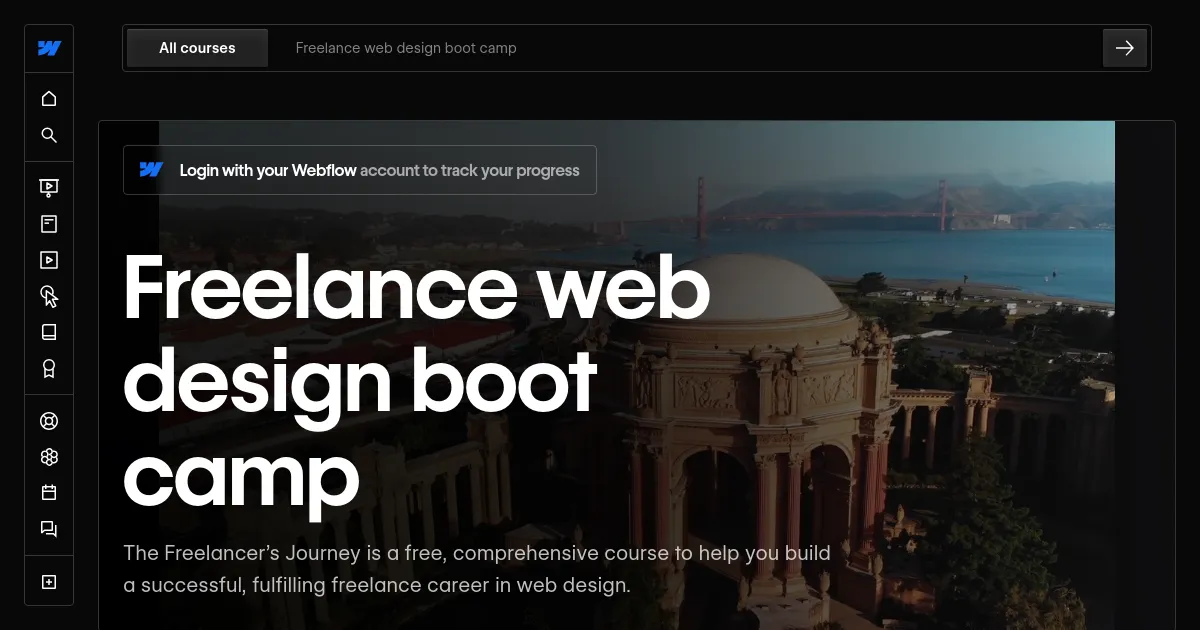The image size is (1200, 630).
Task: Select the Certification badge icon
Action: pyautogui.click(x=49, y=368)
